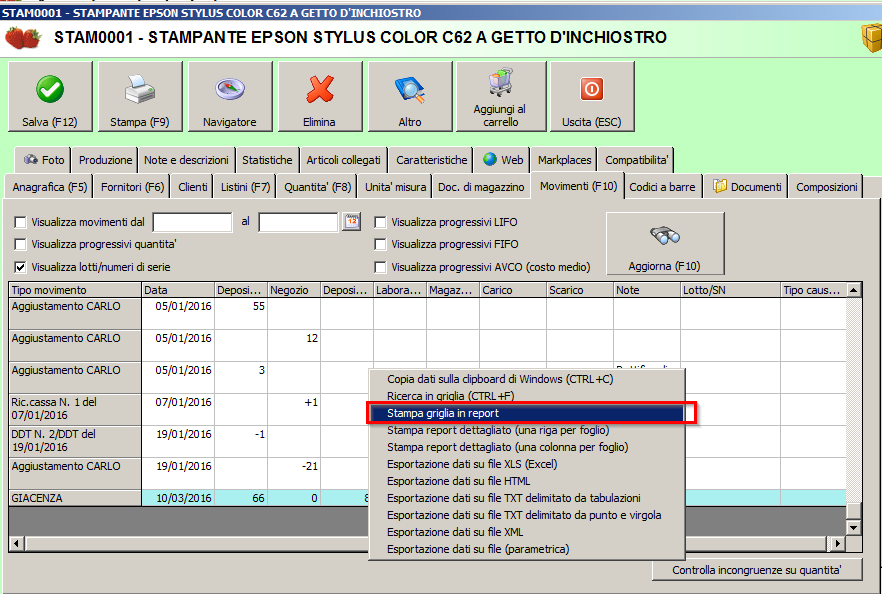Screen dimensions: 882x594
Task: Open the Compatibilita' tab
Action: 636,160
